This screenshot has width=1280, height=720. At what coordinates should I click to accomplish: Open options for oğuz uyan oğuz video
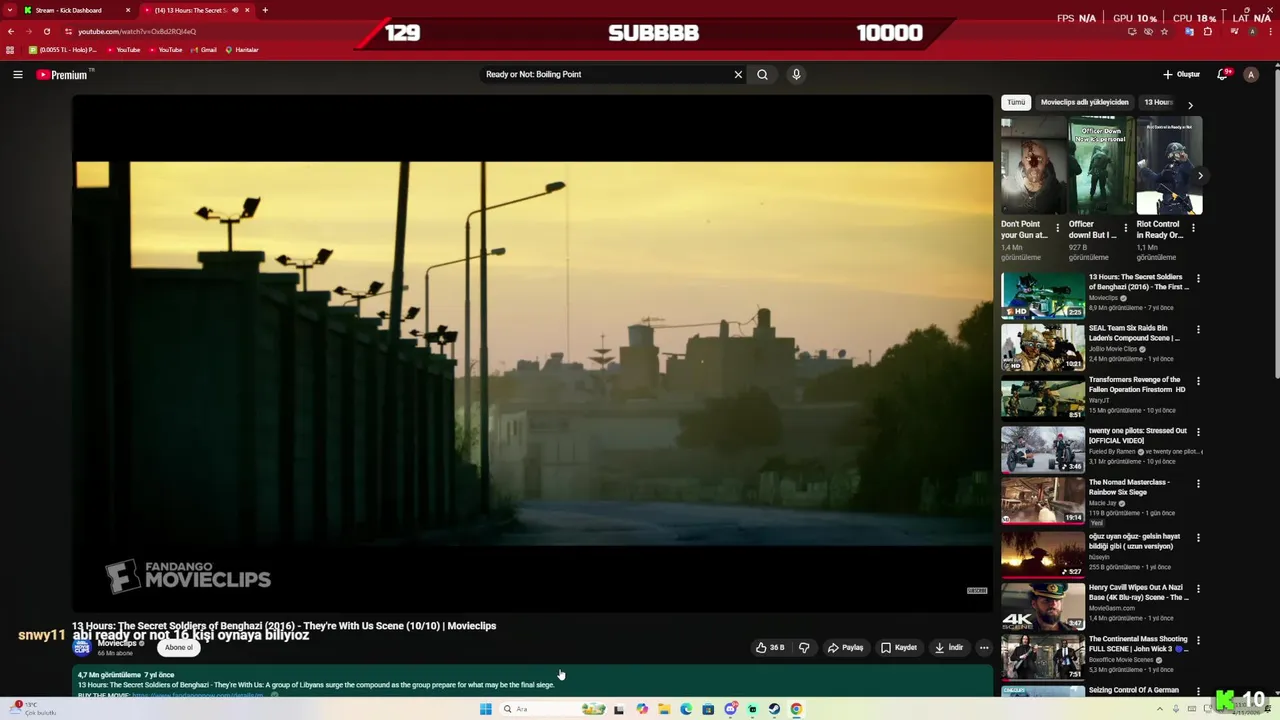click(1198, 538)
